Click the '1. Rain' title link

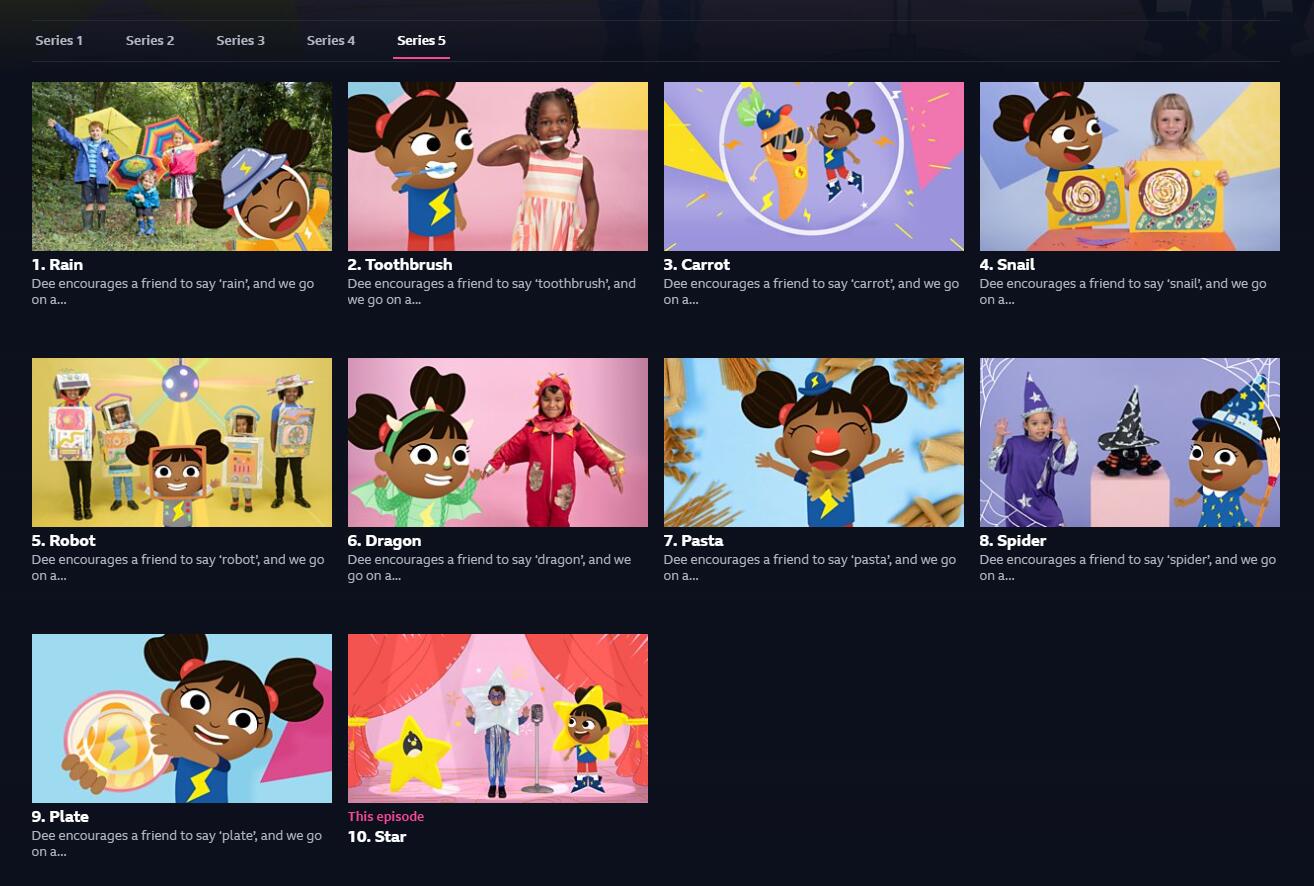click(57, 265)
